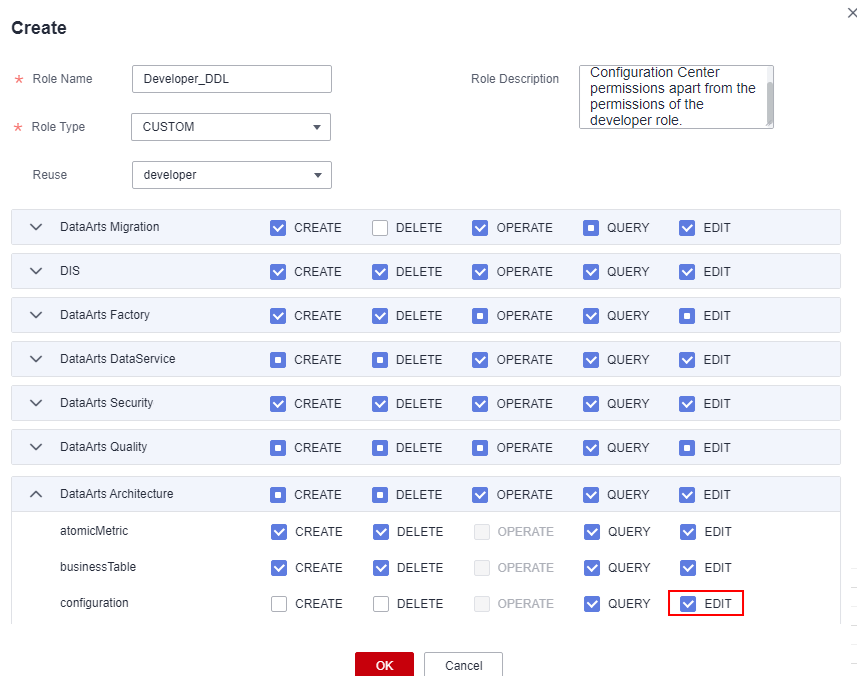
Task: Uncheck CREATE for DataArts Security
Action: [278, 404]
